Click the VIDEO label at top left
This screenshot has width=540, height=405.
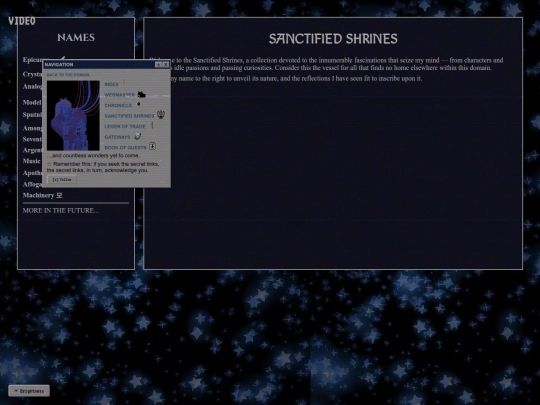coord(22,21)
